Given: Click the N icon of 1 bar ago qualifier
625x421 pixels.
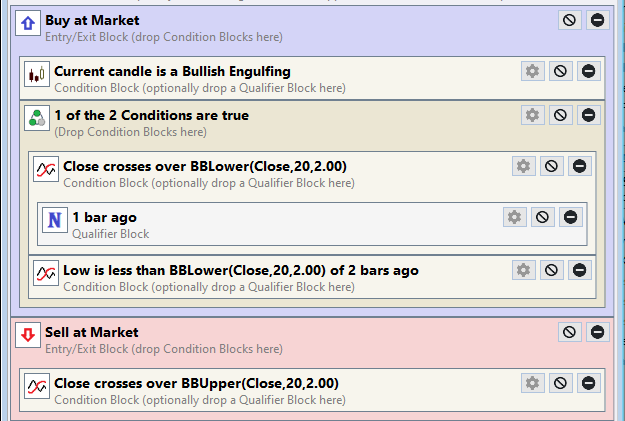Looking at the screenshot, I should click(55, 220).
